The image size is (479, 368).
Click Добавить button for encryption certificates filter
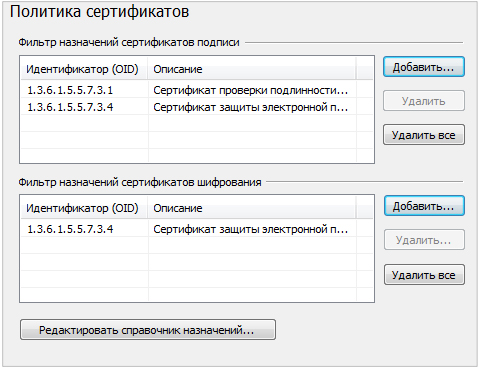point(424,206)
